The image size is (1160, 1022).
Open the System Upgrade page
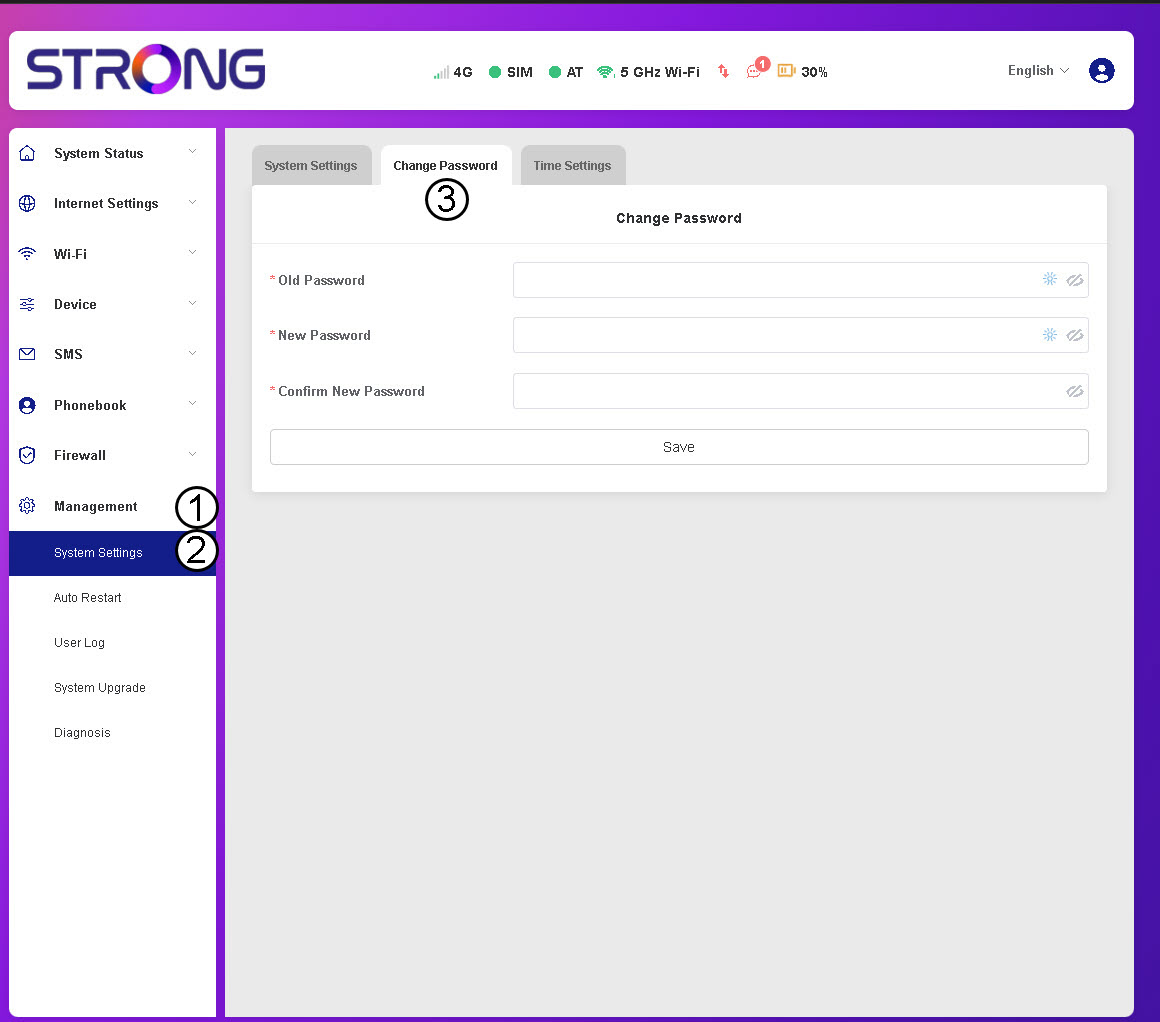(x=100, y=688)
